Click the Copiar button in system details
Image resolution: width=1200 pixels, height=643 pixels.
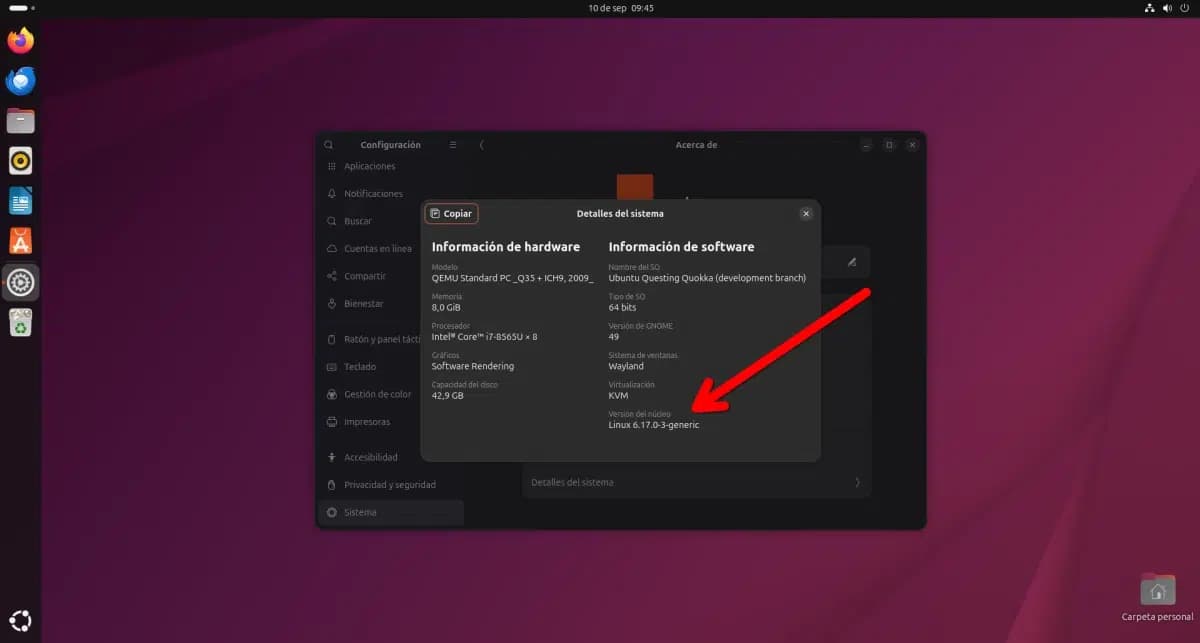click(x=451, y=213)
